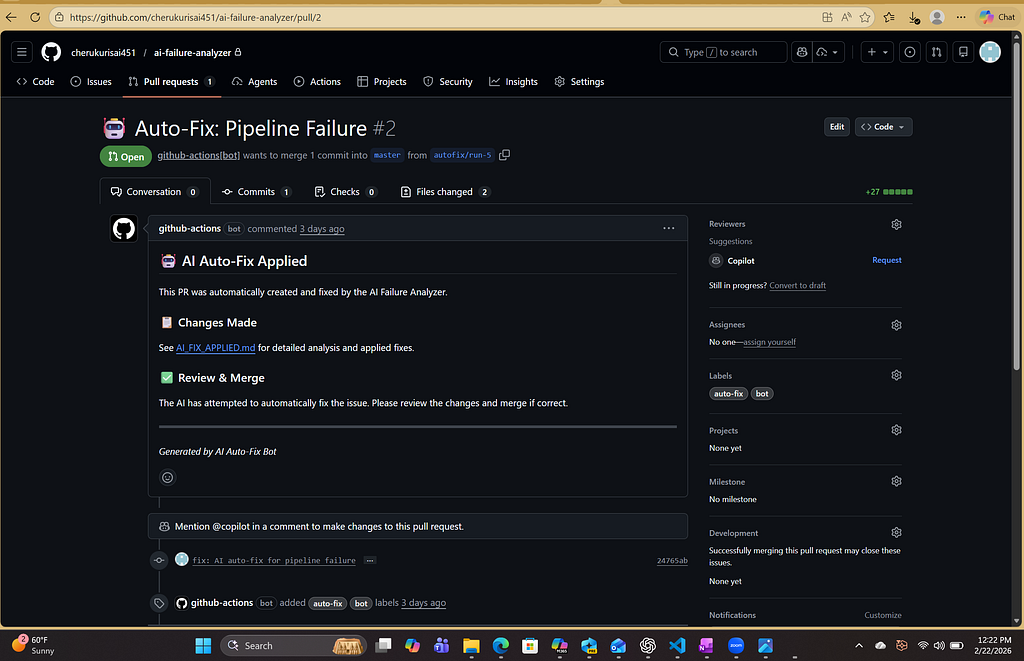Open the hamburger navigation menu
The height and width of the screenshot is (661, 1024).
coord(22,52)
